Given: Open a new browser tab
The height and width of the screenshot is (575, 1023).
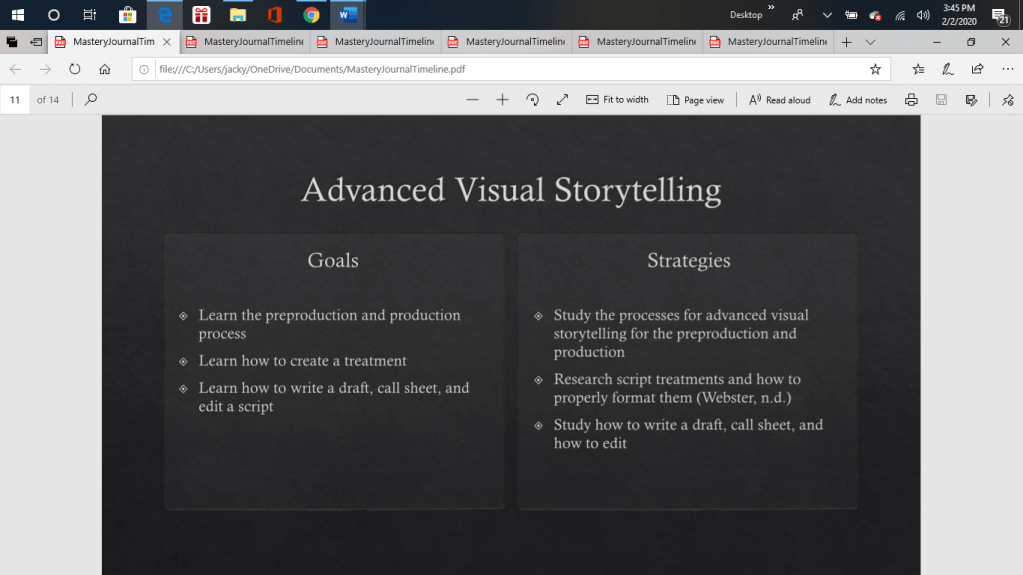Looking at the screenshot, I should click(x=847, y=42).
